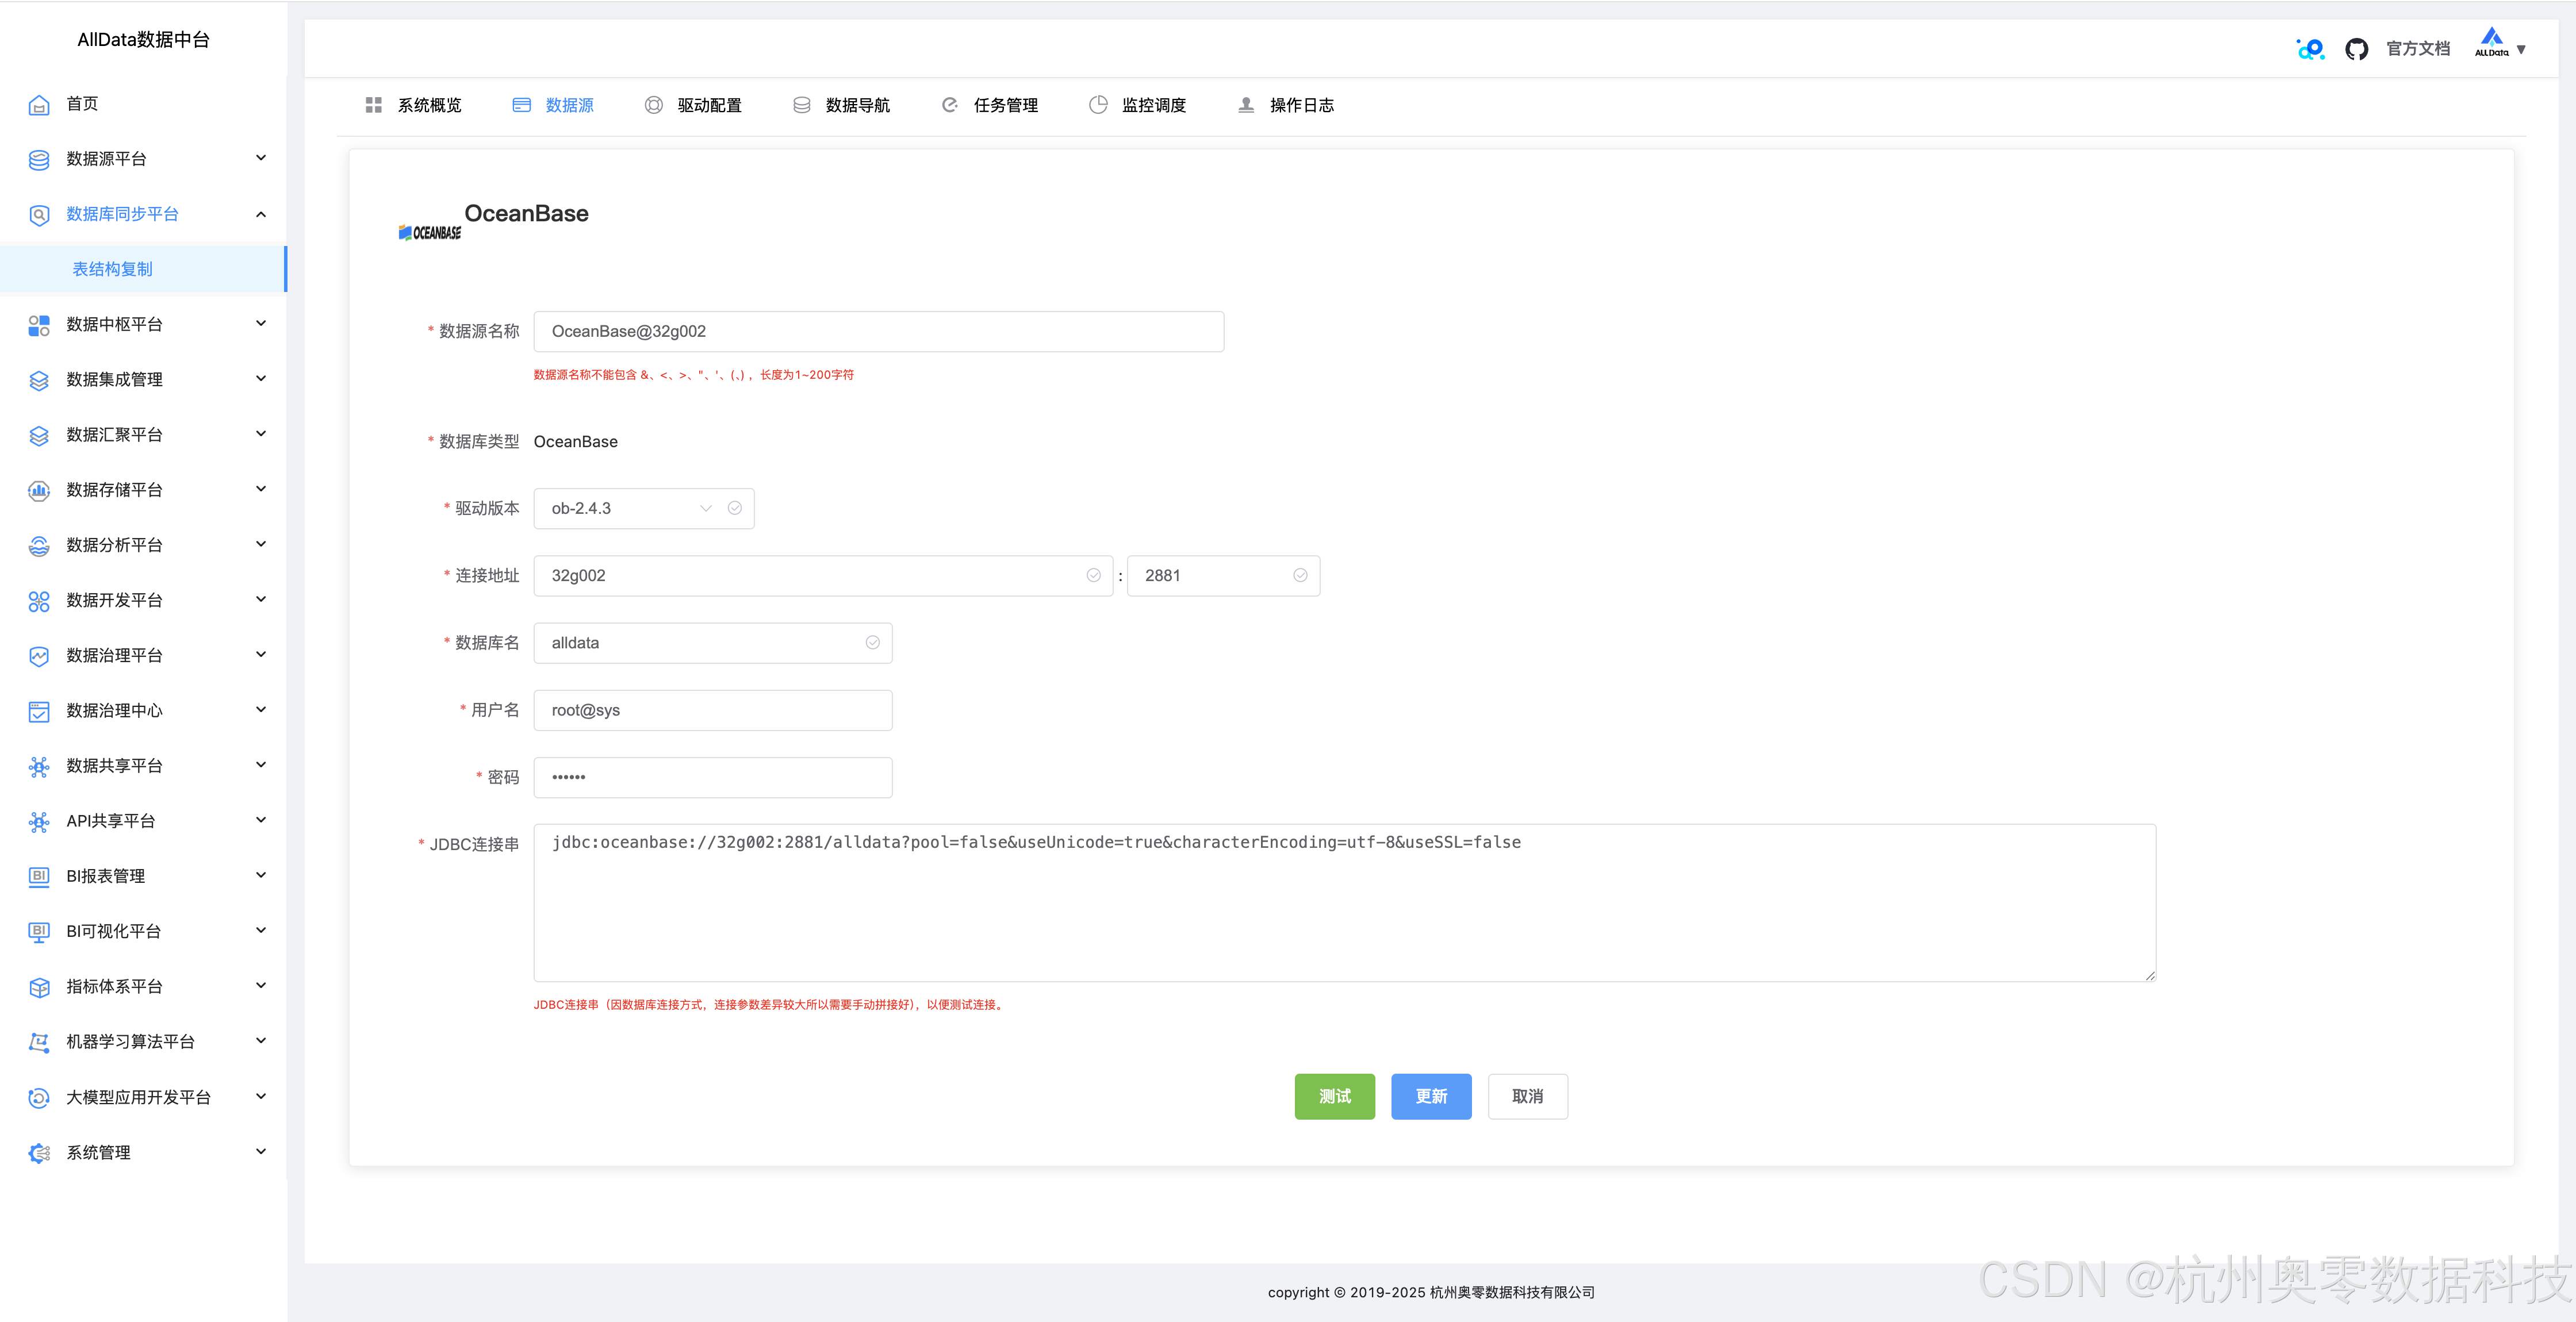Click the 监控调度 clock icon
This screenshot has width=2576, height=1322.
click(x=1098, y=105)
